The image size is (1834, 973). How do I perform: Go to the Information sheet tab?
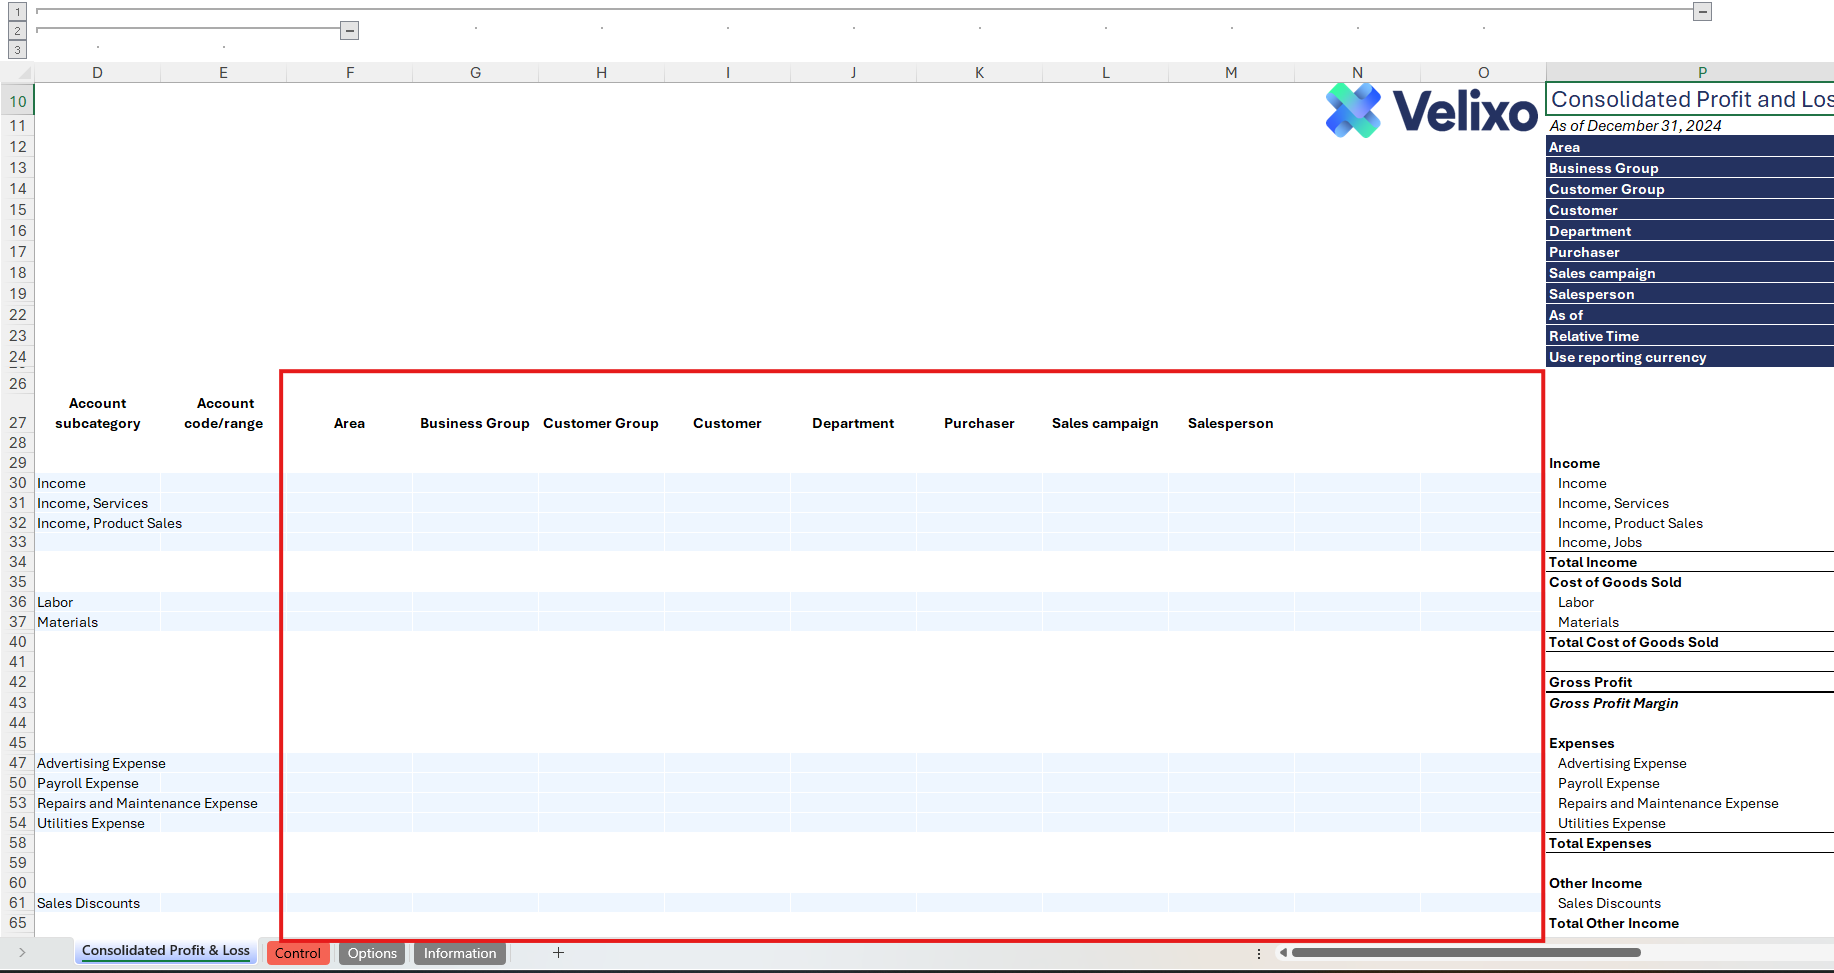coord(460,953)
